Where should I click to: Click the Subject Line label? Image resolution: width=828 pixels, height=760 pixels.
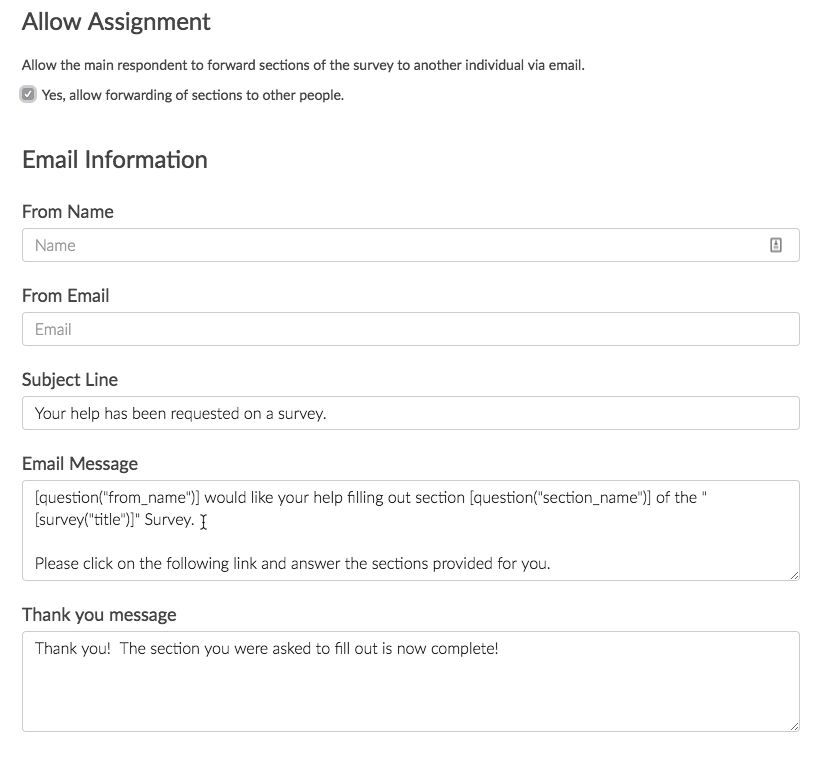click(70, 380)
